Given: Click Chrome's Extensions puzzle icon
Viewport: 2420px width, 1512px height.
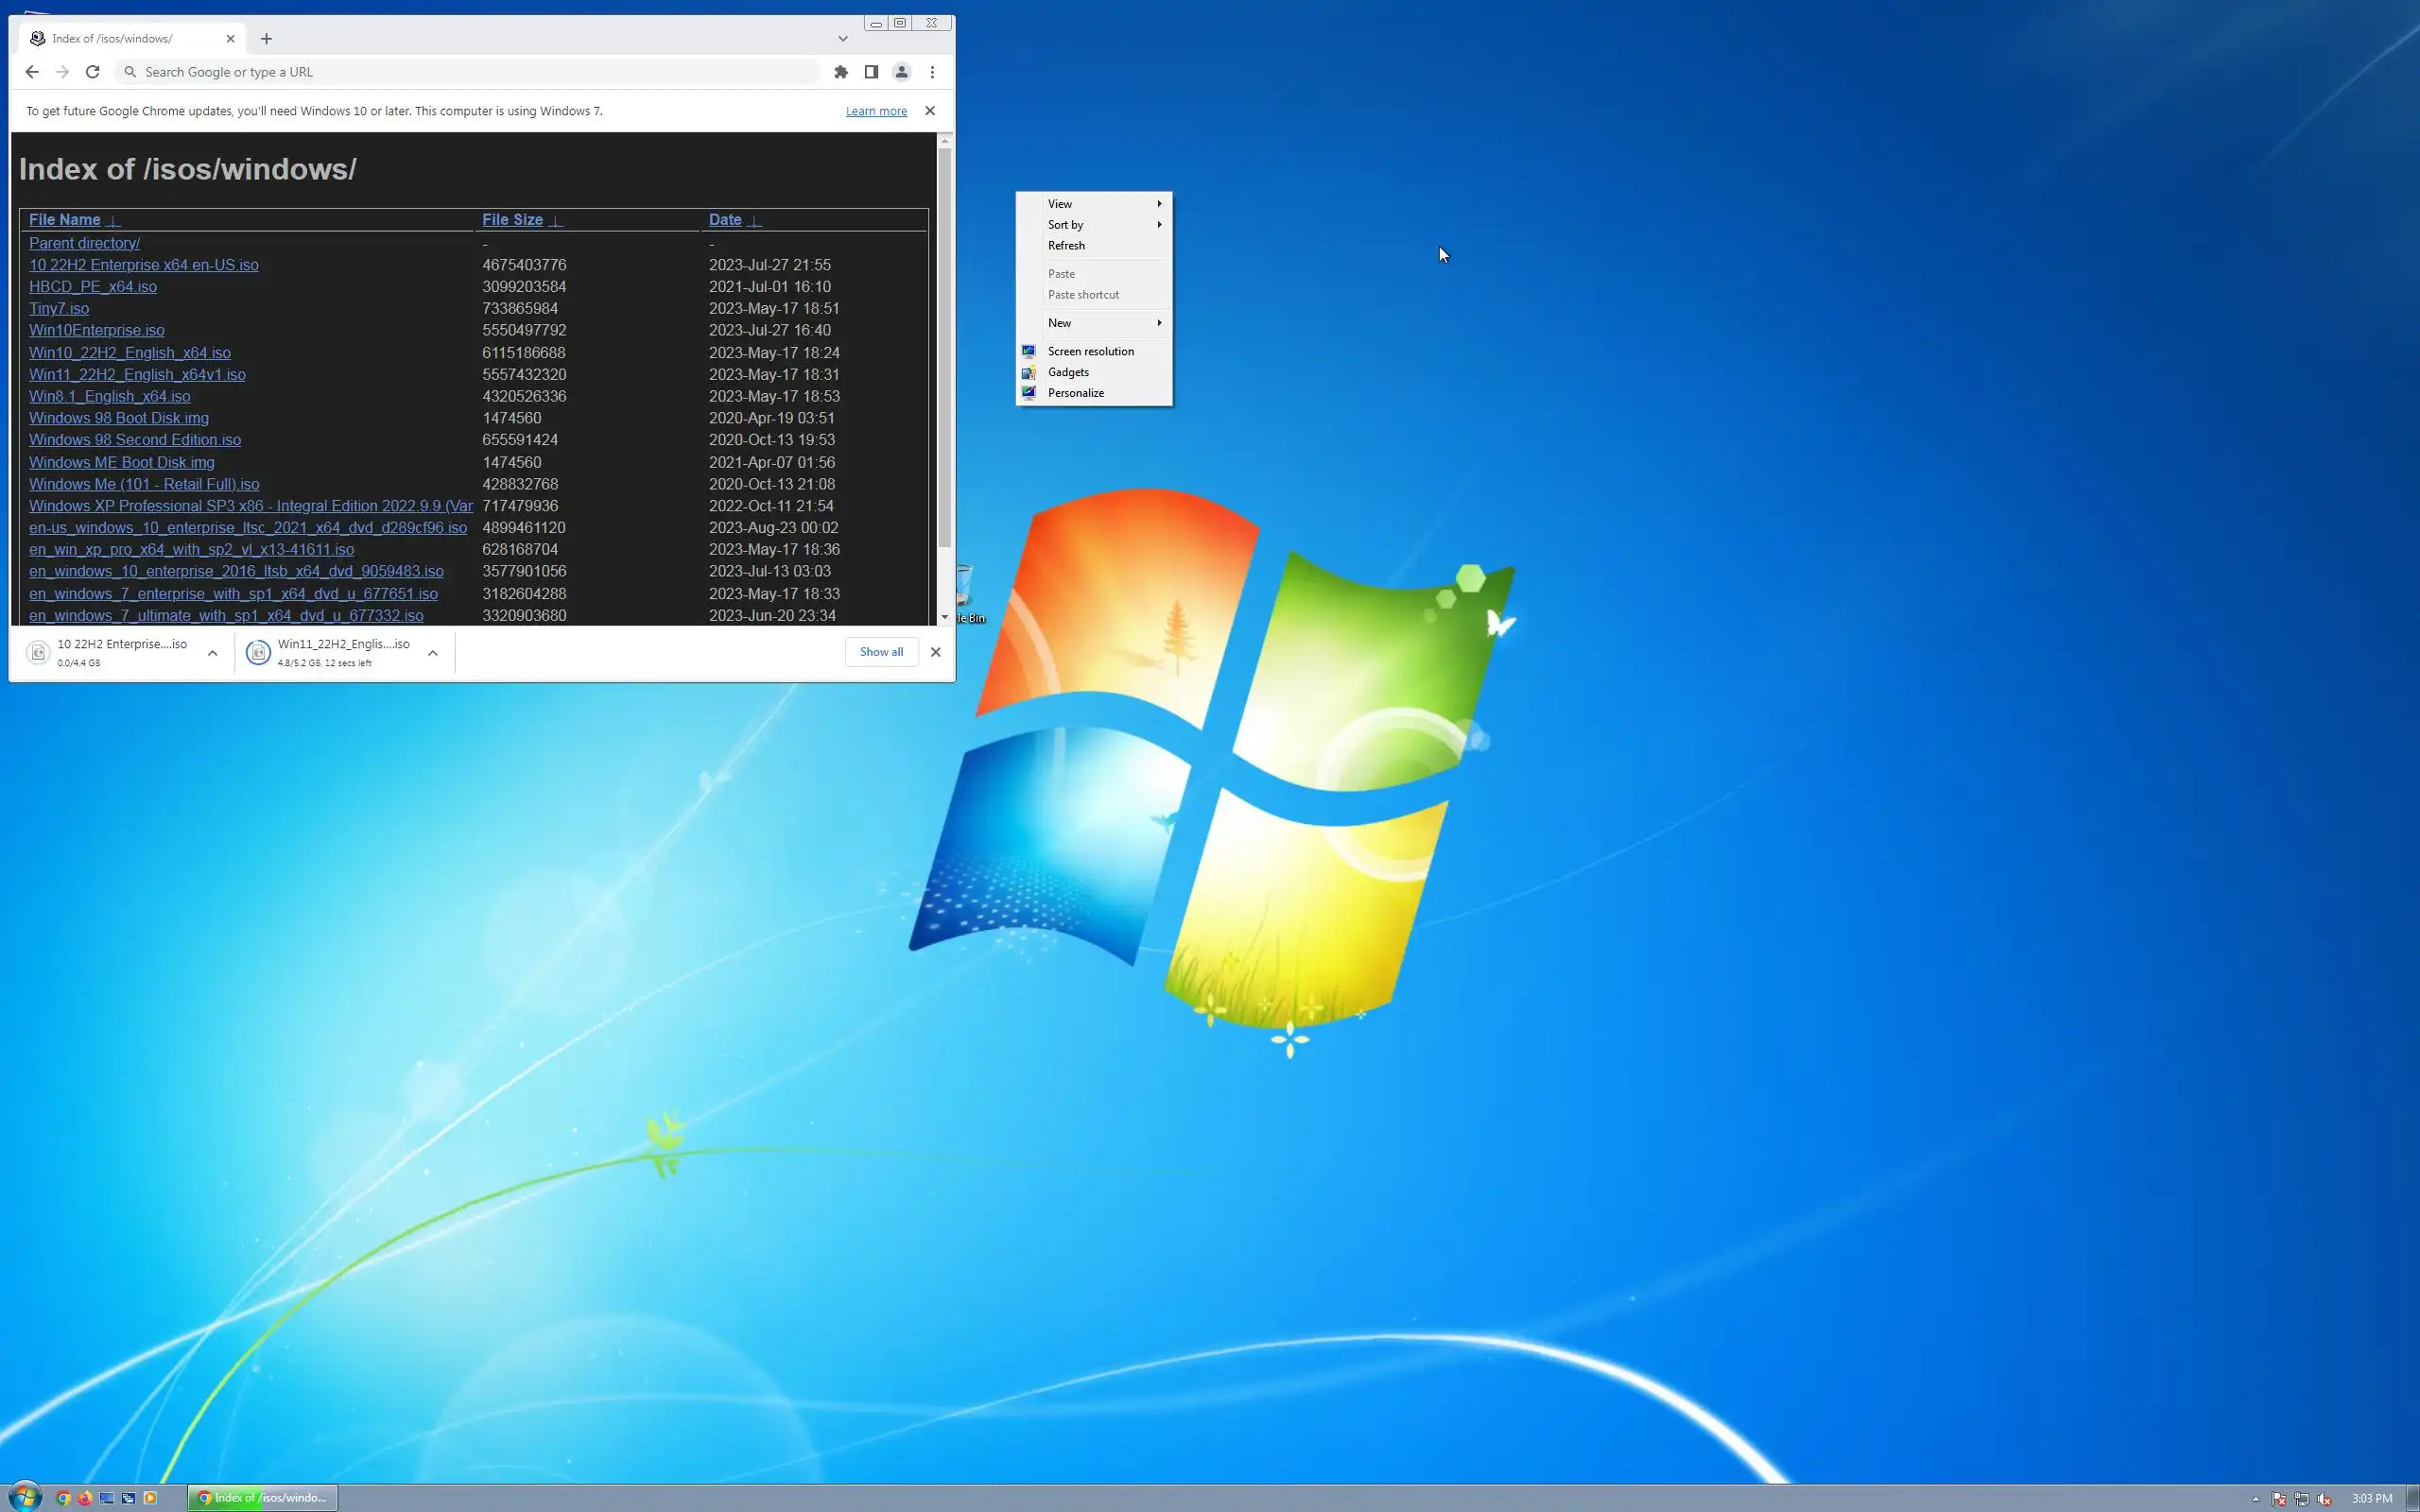Looking at the screenshot, I should click(x=841, y=72).
